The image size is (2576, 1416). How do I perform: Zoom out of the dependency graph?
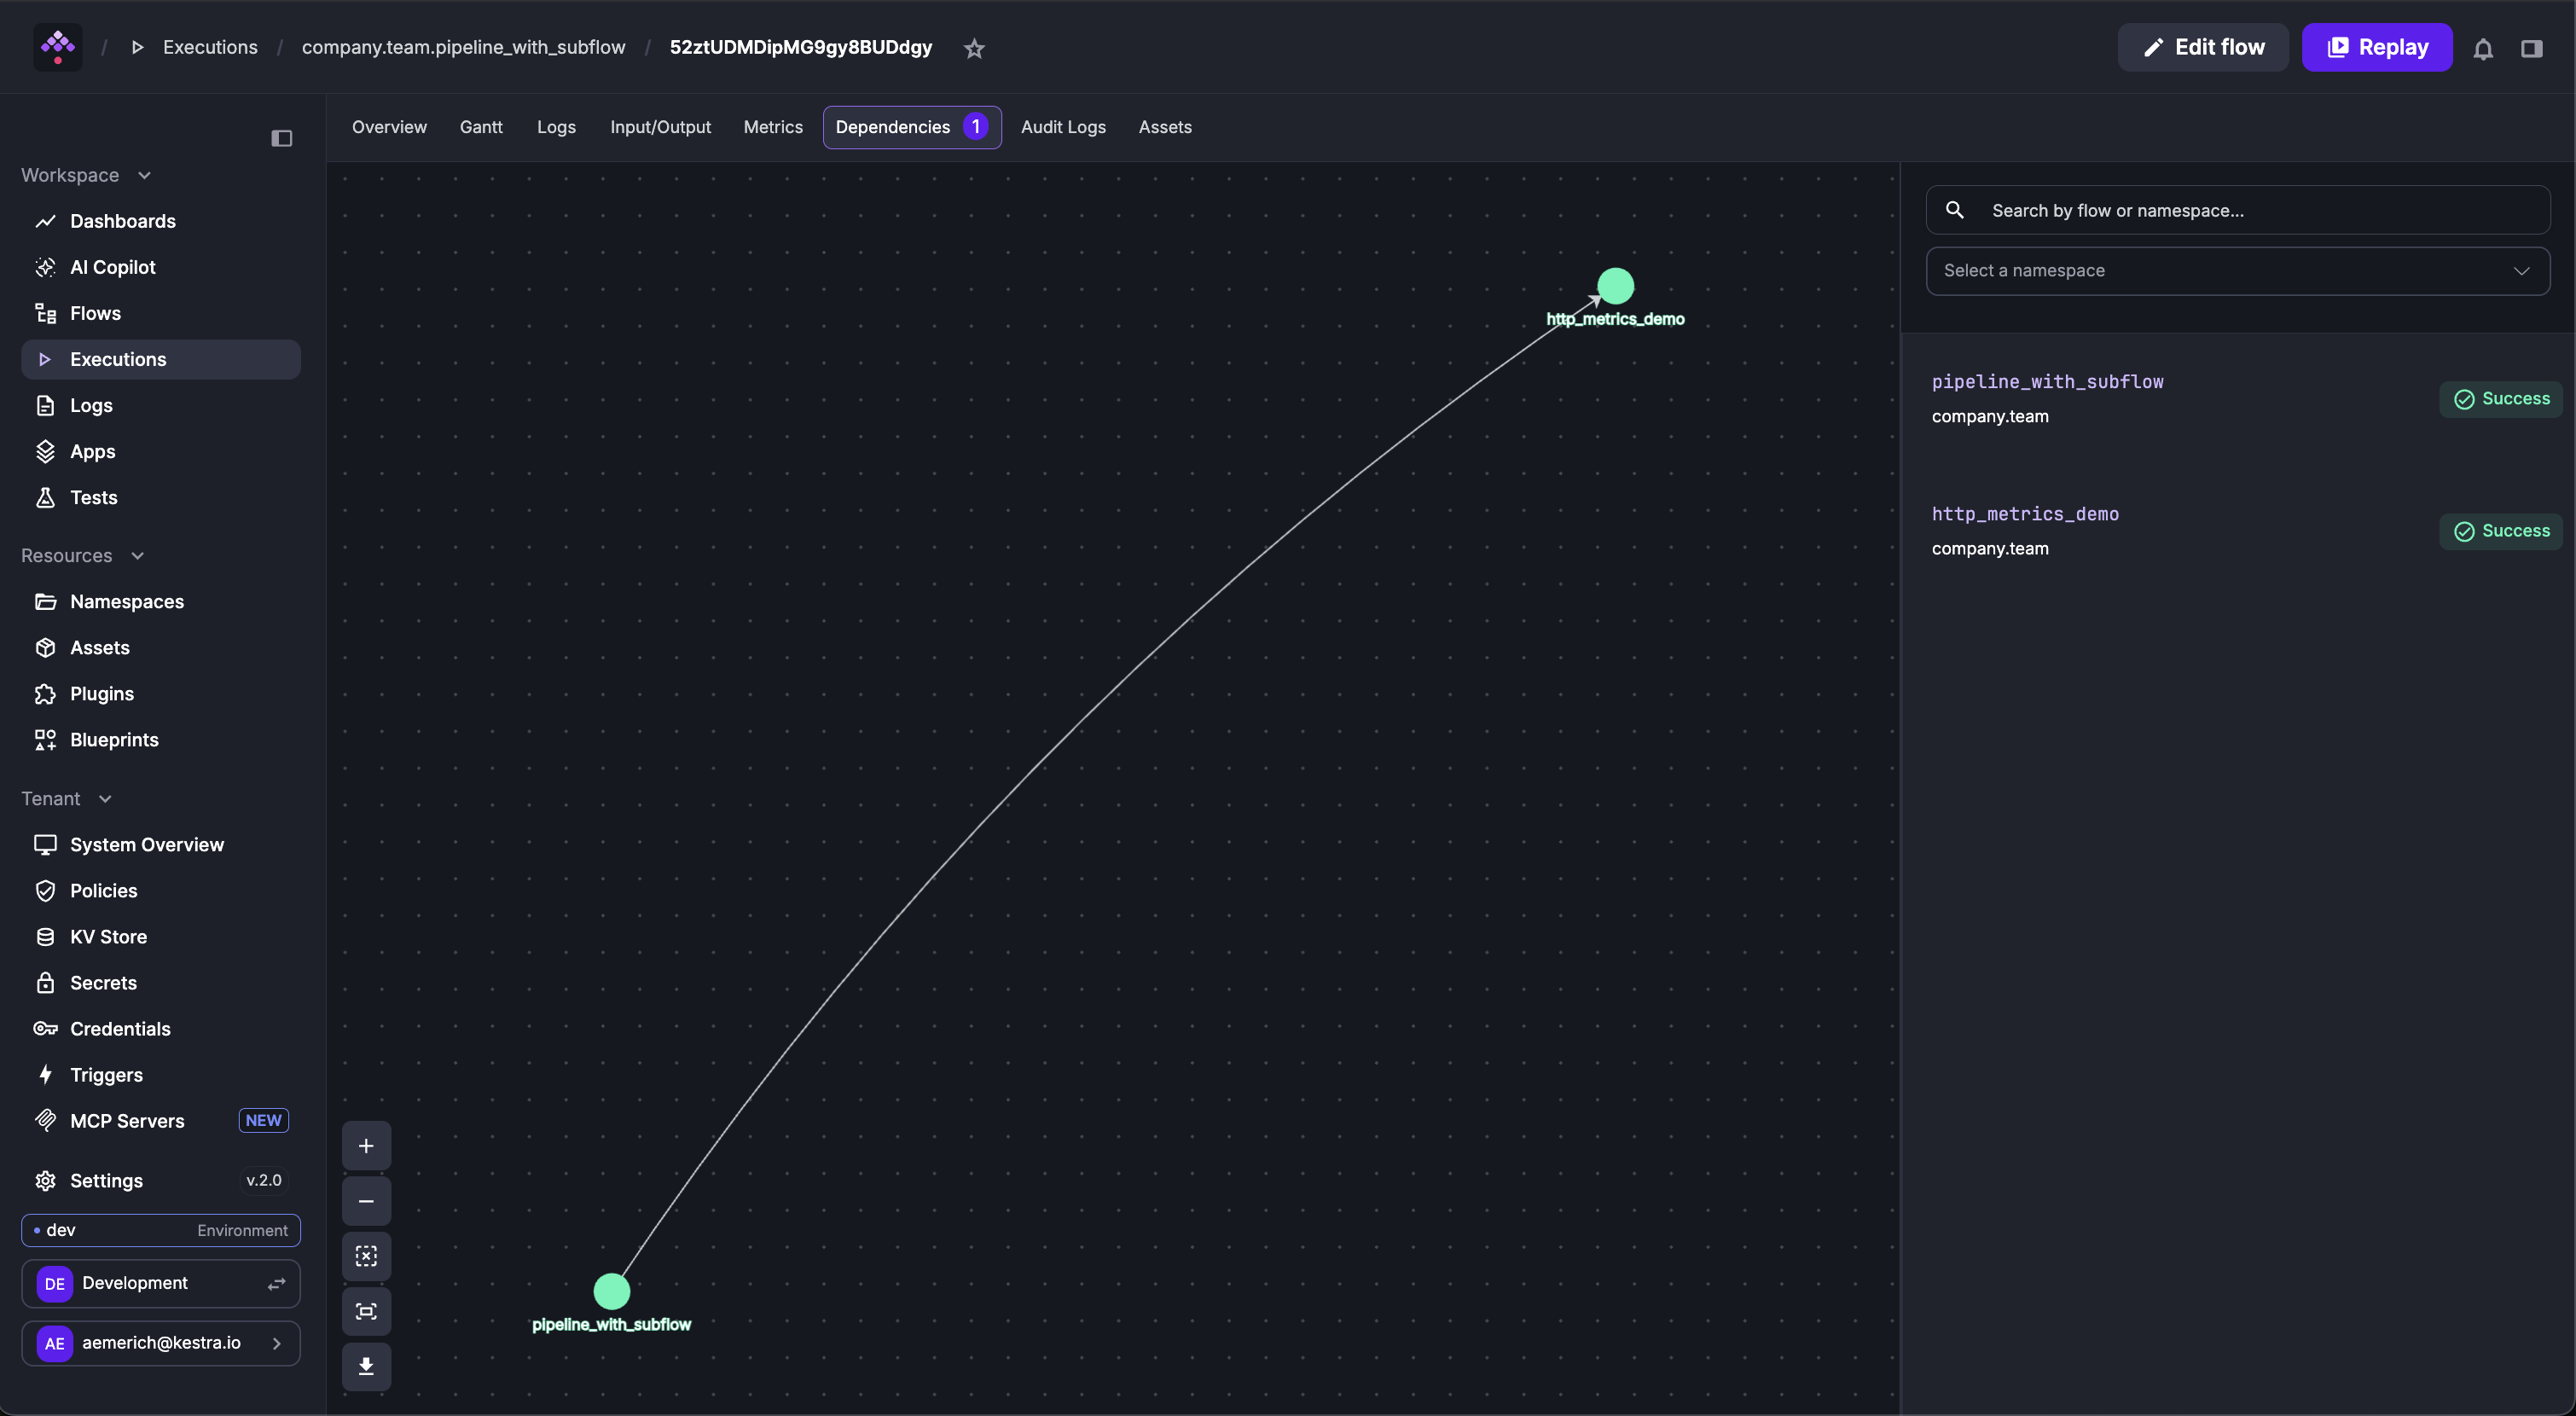[366, 1201]
